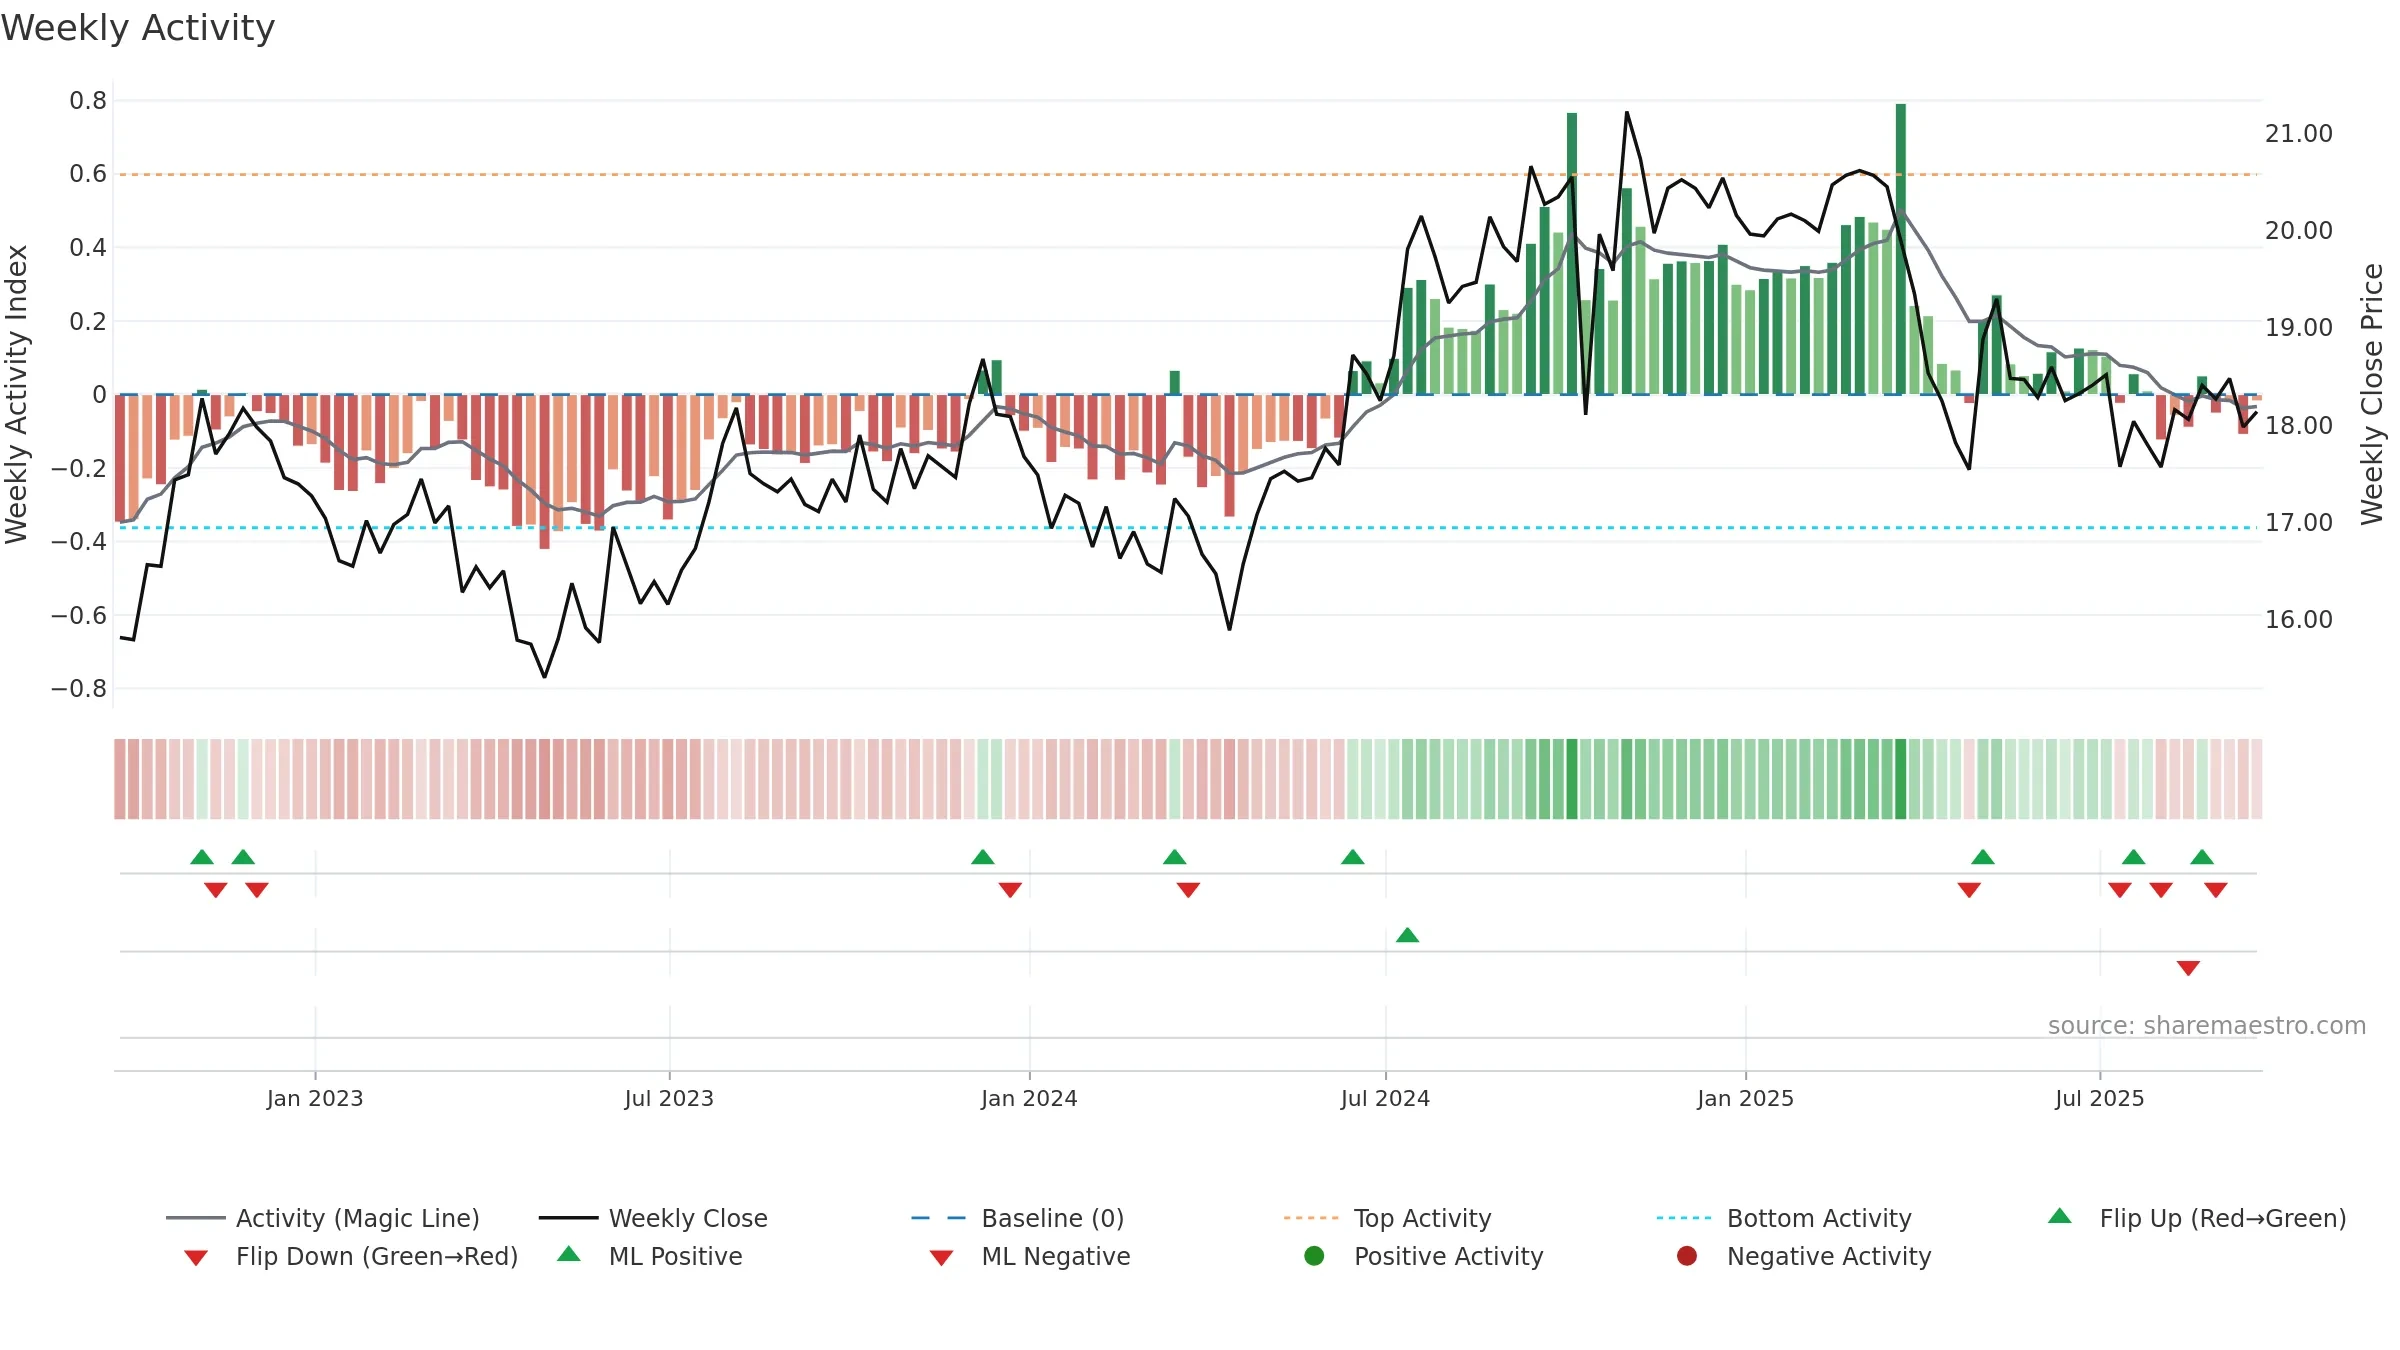Toggle Flip Down (Green→Red) legend entry
This screenshot has height=1350, width=2400.
coord(351,1256)
